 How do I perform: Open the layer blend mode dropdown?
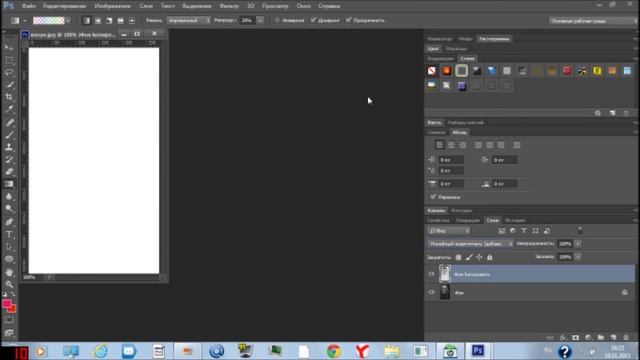(x=470, y=244)
